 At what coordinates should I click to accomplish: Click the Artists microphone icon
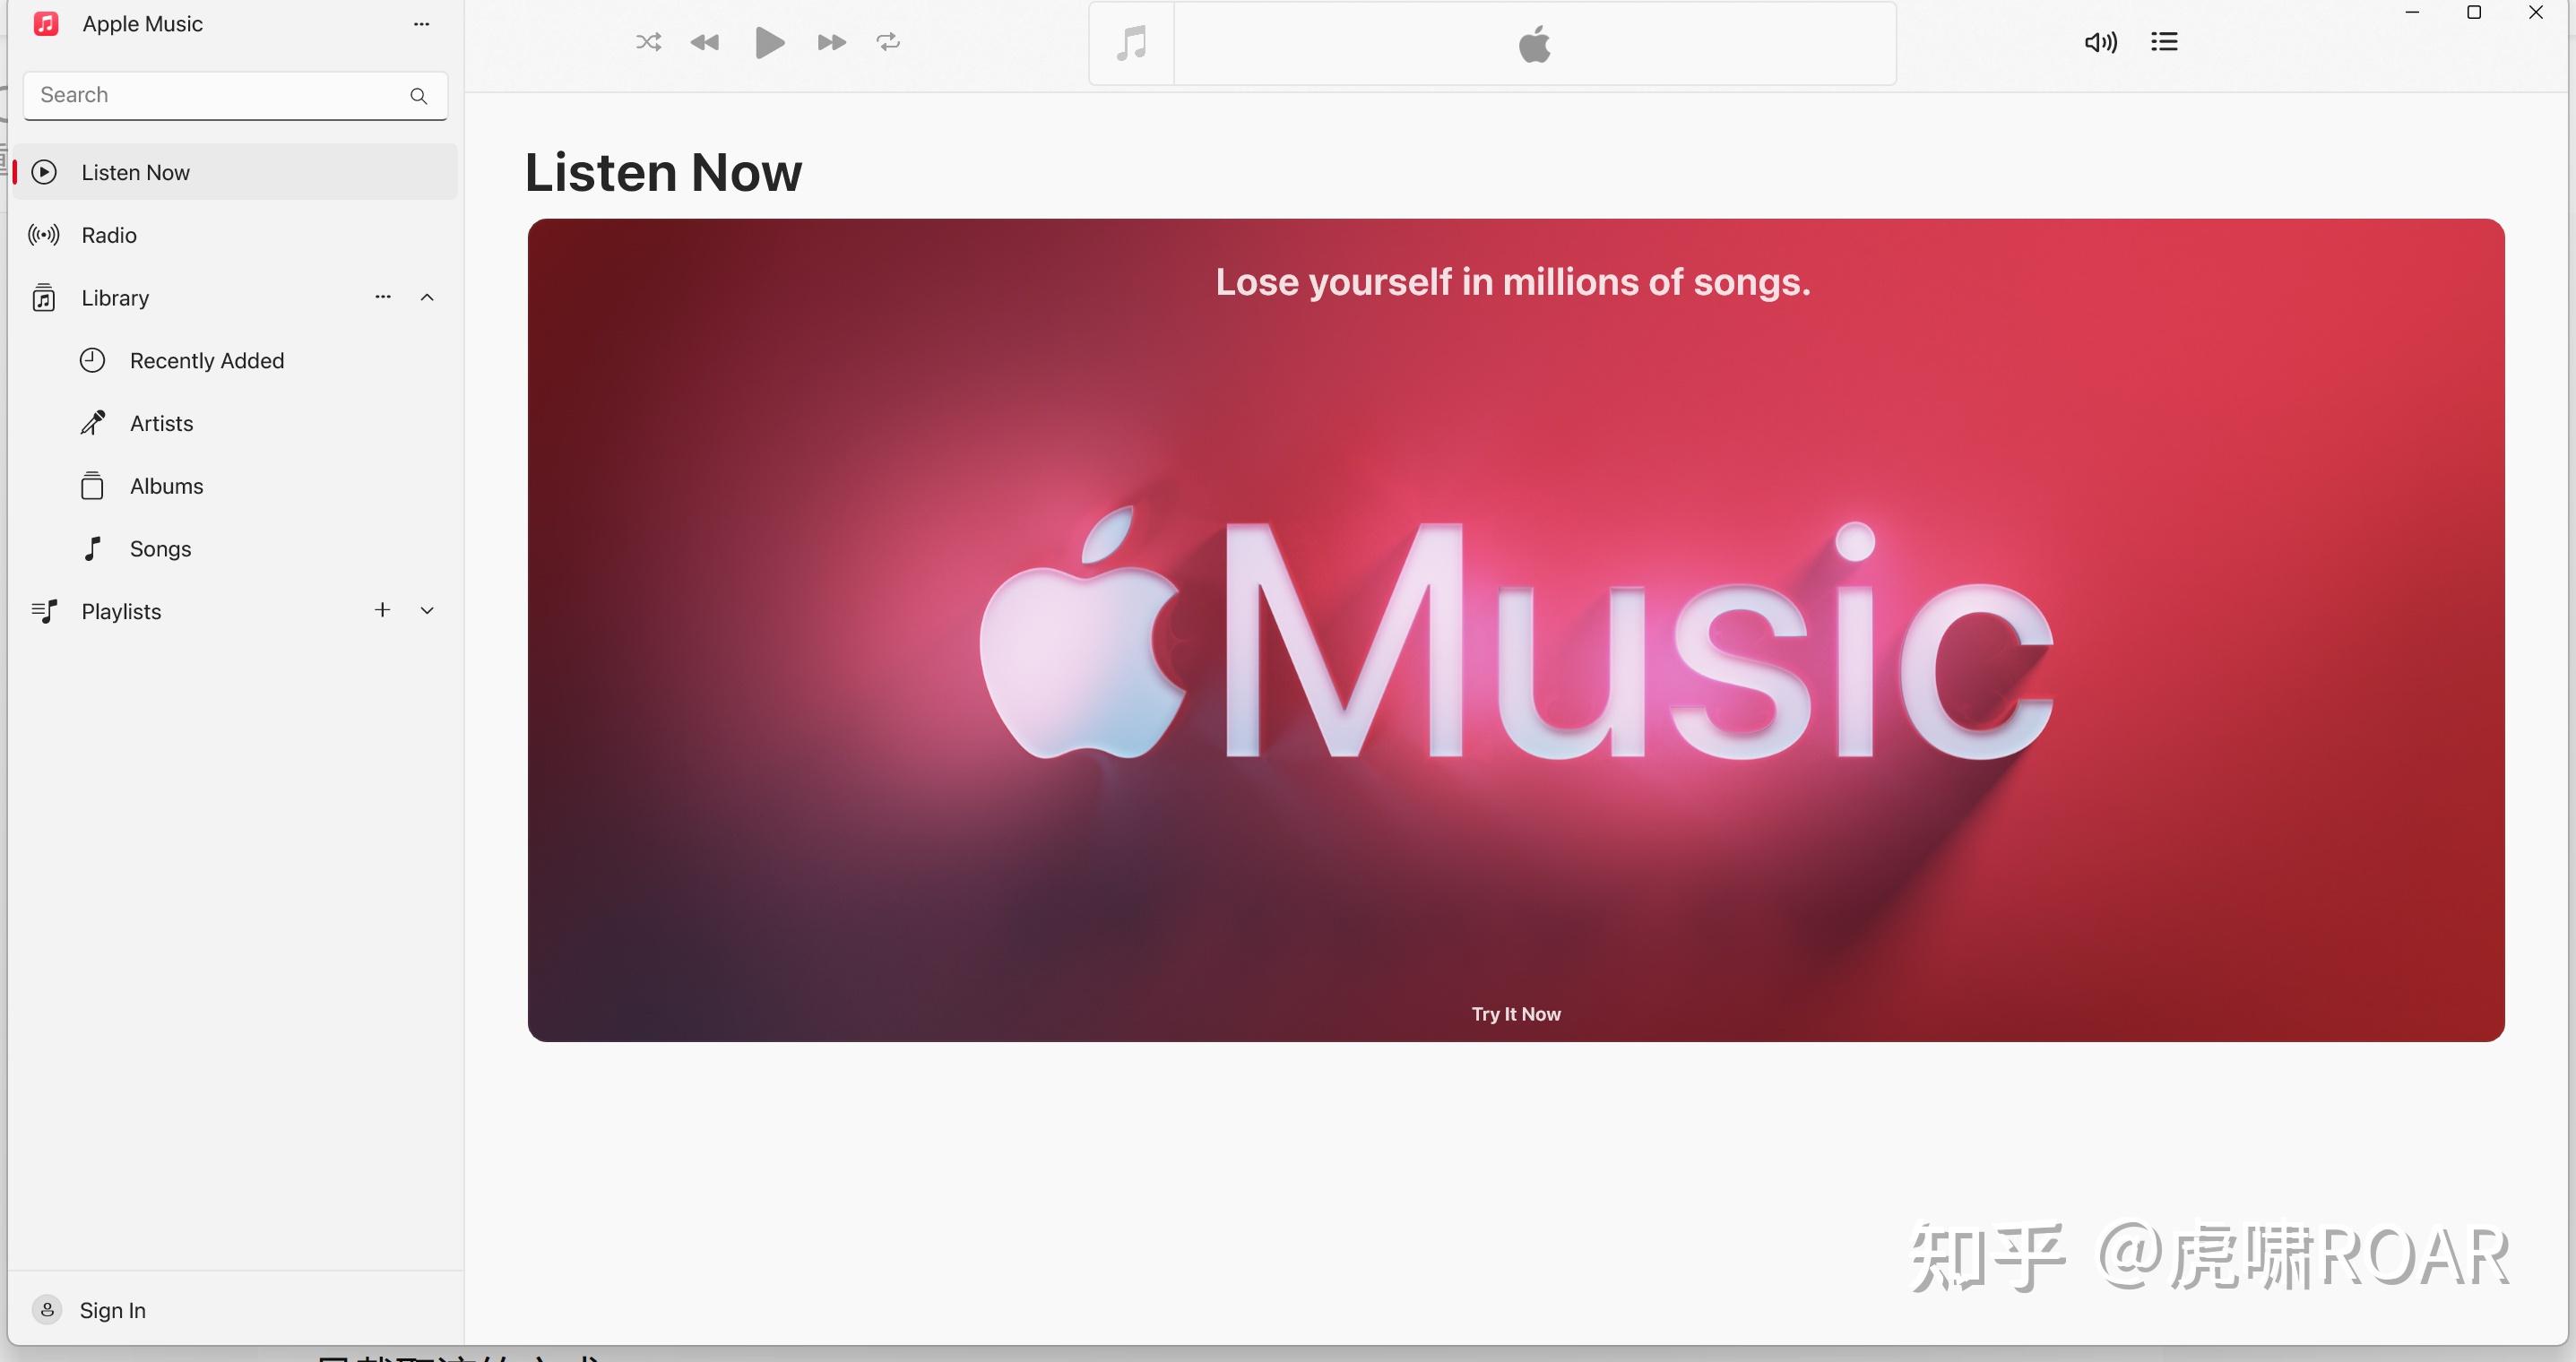92,423
